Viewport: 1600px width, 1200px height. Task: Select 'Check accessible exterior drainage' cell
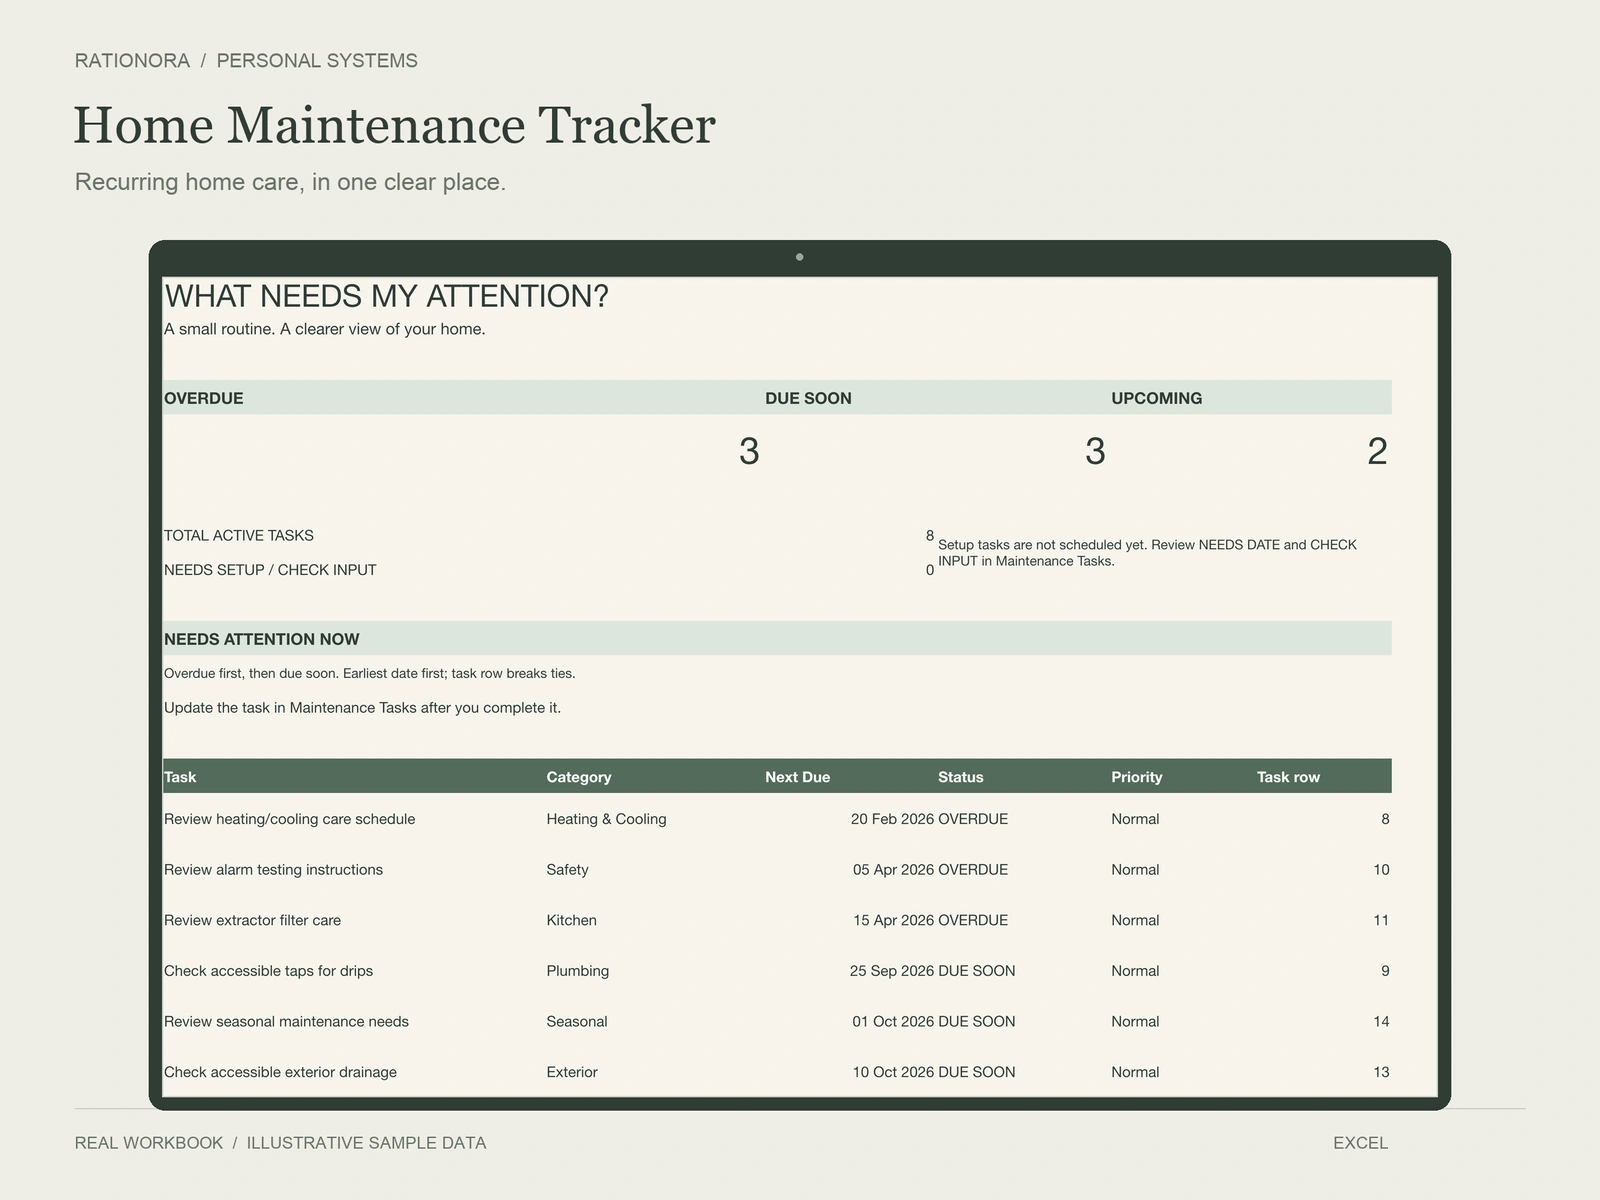[280, 1072]
